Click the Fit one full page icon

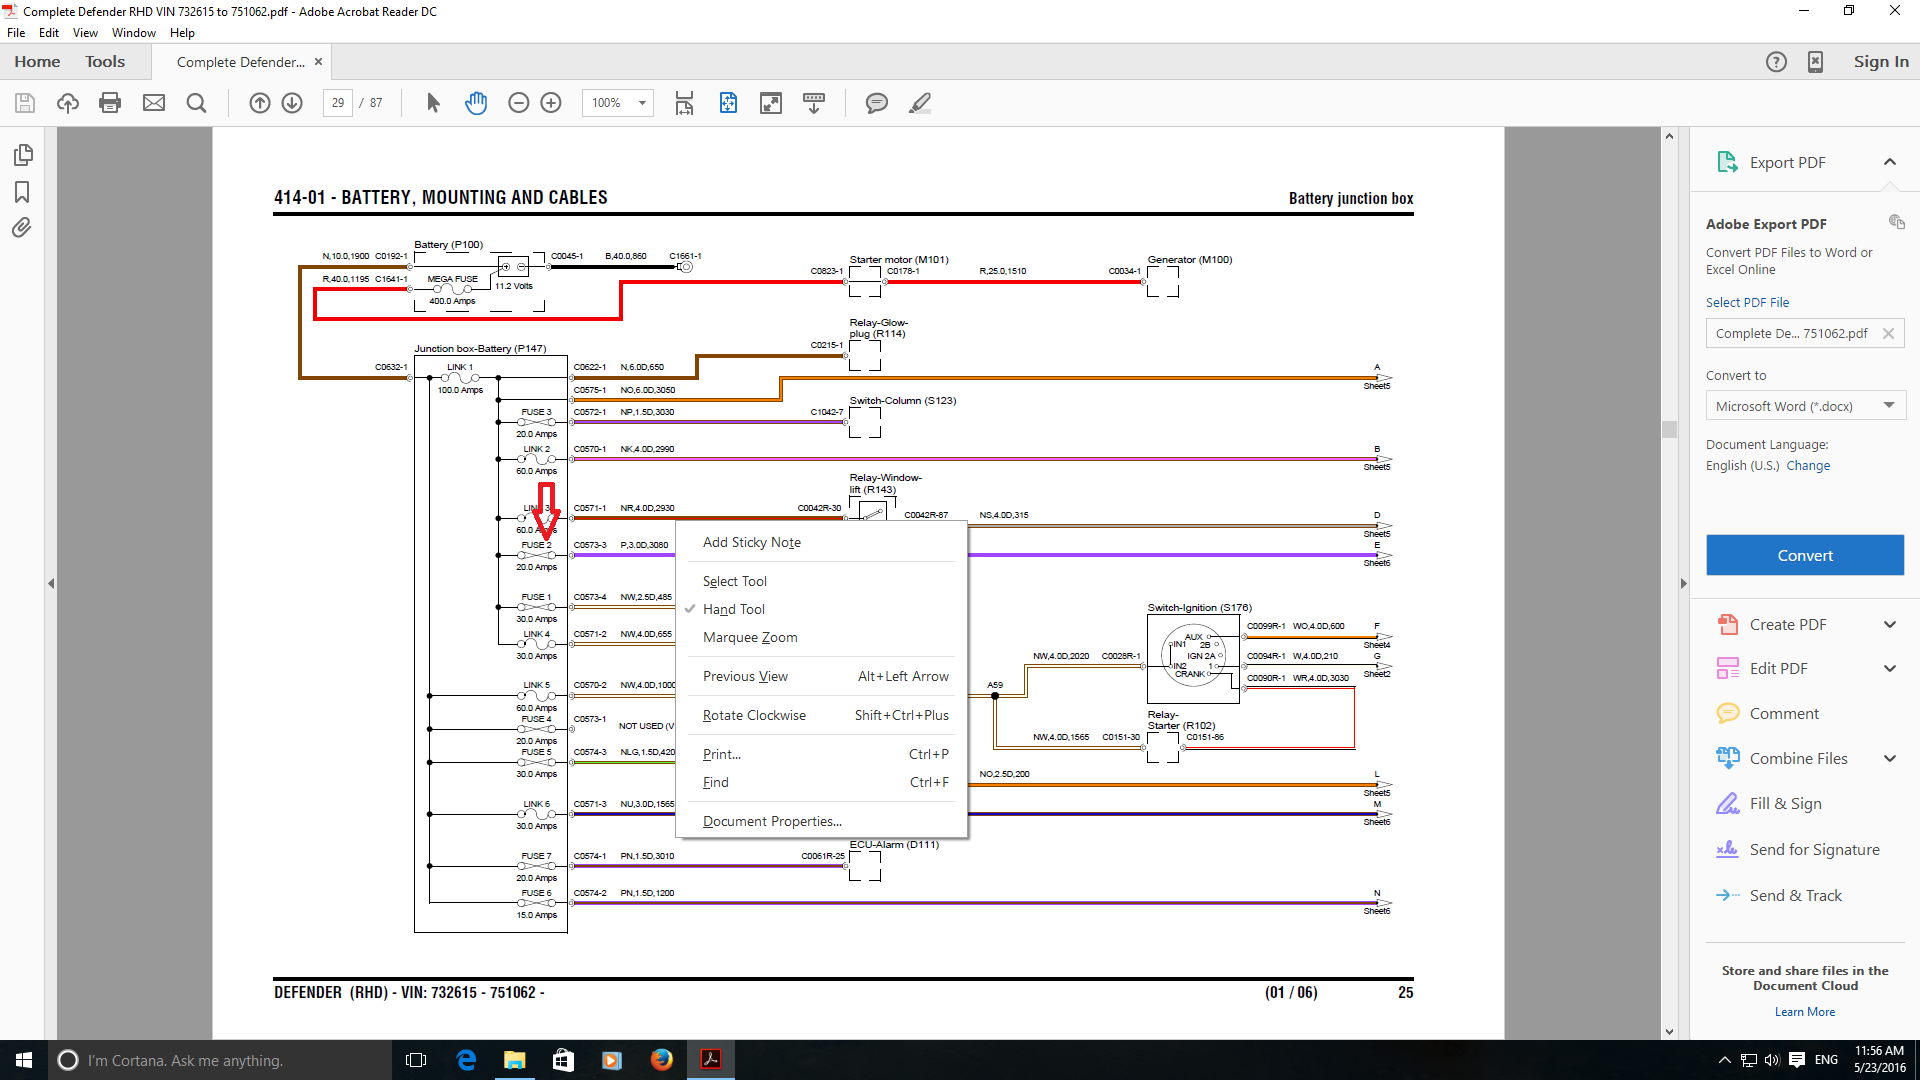pyautogui.click(x=728, y=103)
